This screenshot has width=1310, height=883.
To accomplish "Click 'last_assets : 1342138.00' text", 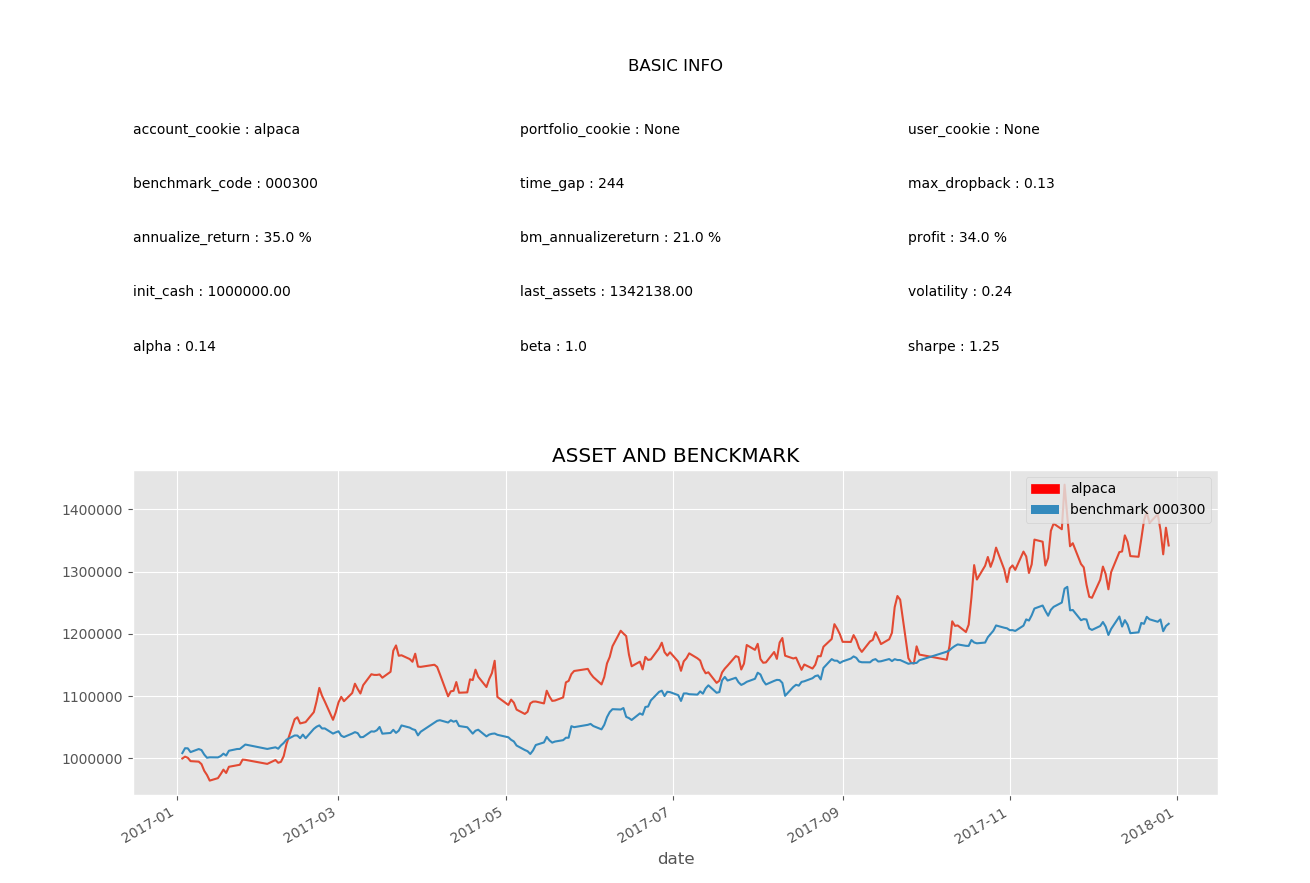I will click(606, 292).
